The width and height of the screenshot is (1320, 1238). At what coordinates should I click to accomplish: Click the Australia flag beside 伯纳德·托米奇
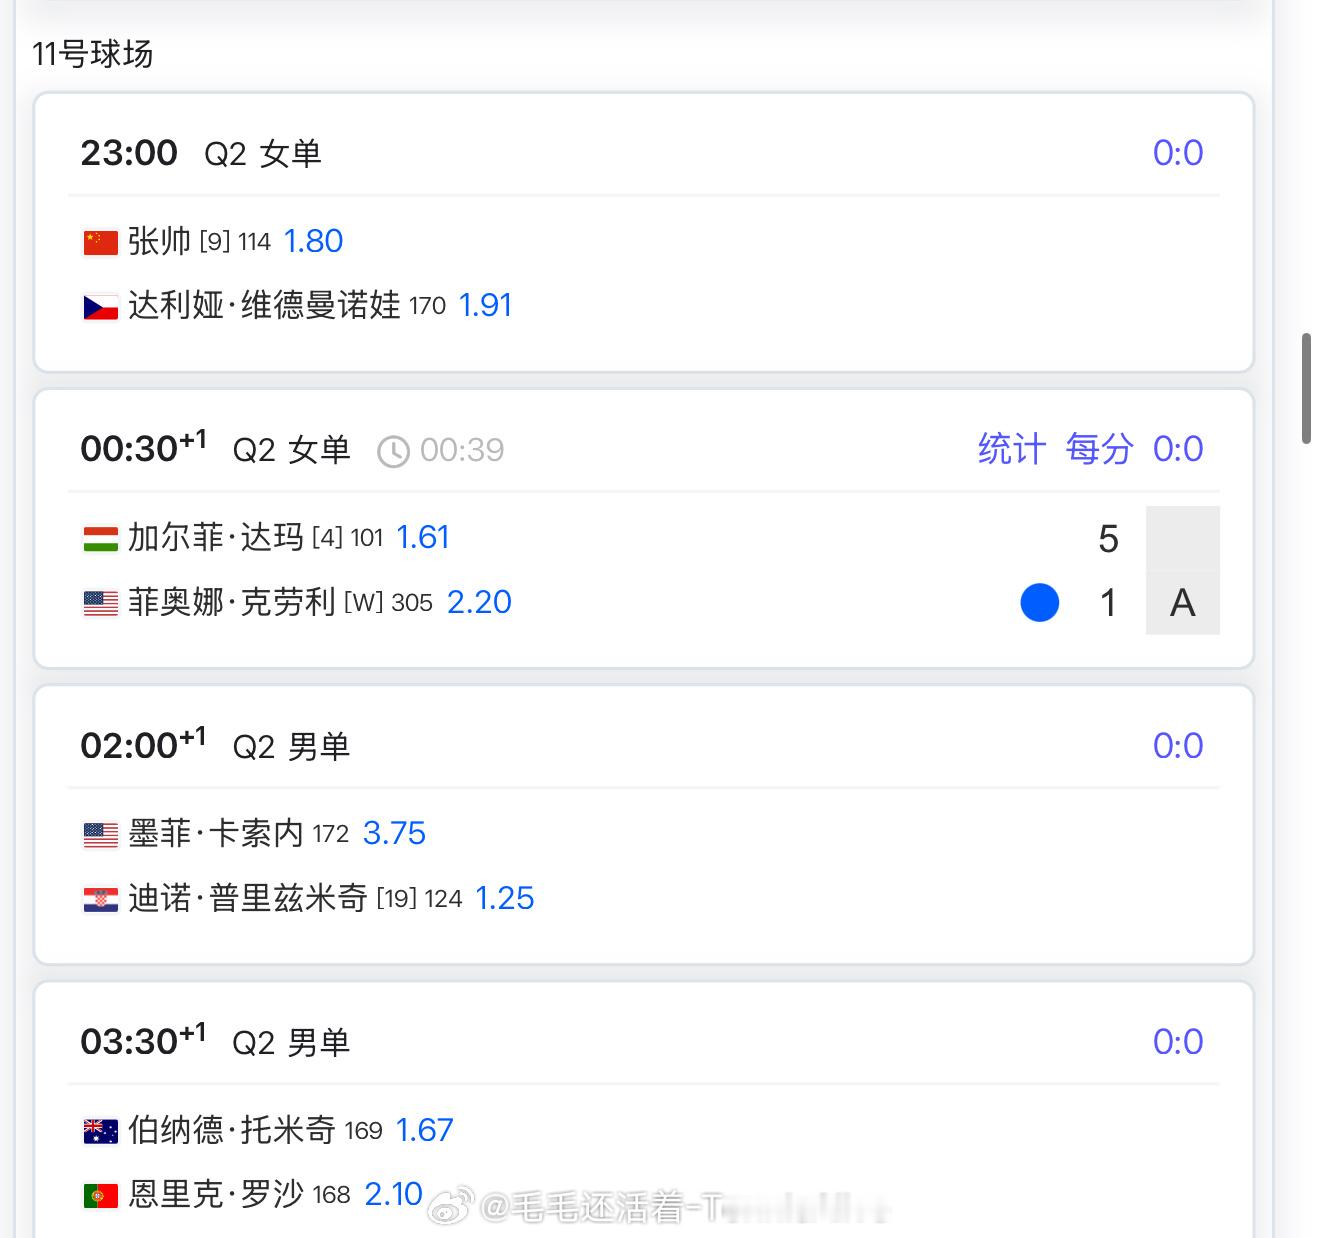coord(100,1131)
